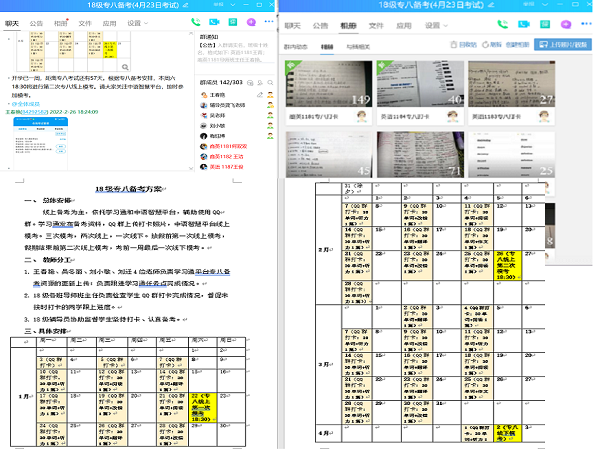
Task: Open three-dot more menu in left window
Action: [269, 22]
